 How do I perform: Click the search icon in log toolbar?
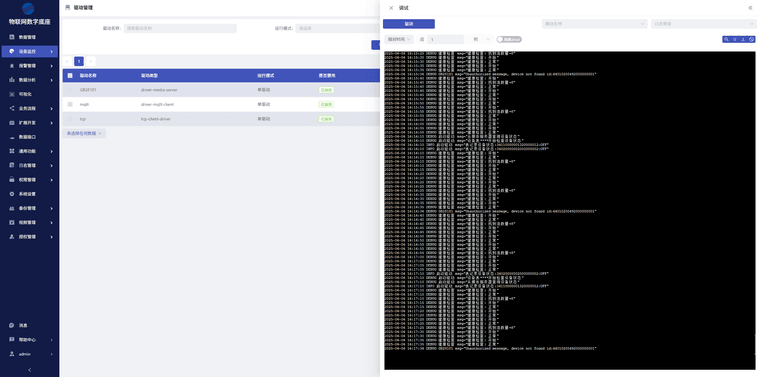[x=727, y=39]
